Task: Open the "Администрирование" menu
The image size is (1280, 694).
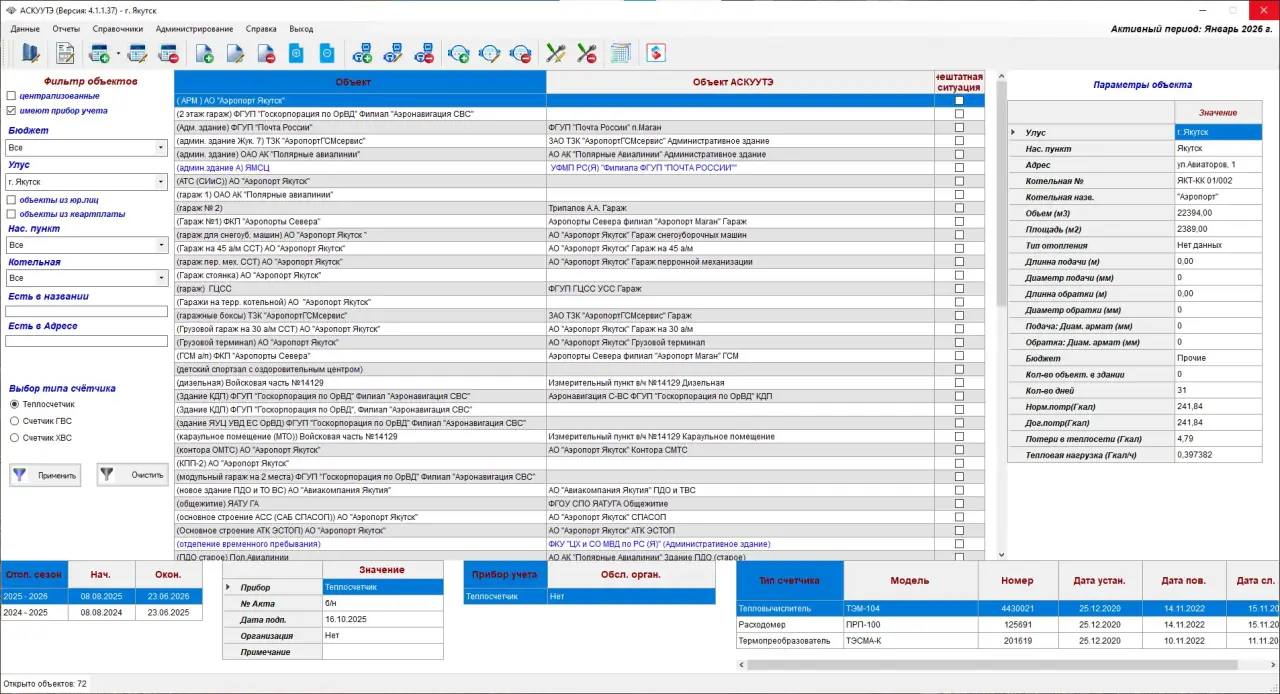Action: tap(194, 29)
